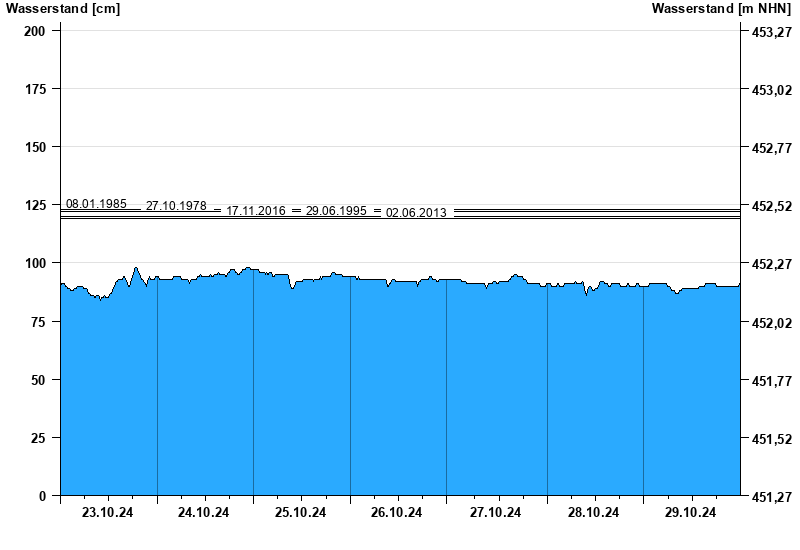Image resolution: width=800 pixels, height=550 pixels.
Task: Pick the 26.10.24 date label
Action: point(397,513)
